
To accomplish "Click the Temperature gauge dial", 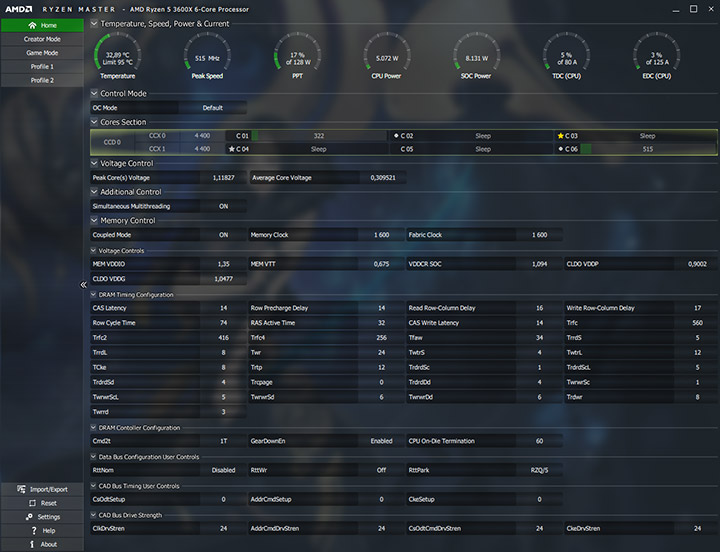I will (118, 54).
